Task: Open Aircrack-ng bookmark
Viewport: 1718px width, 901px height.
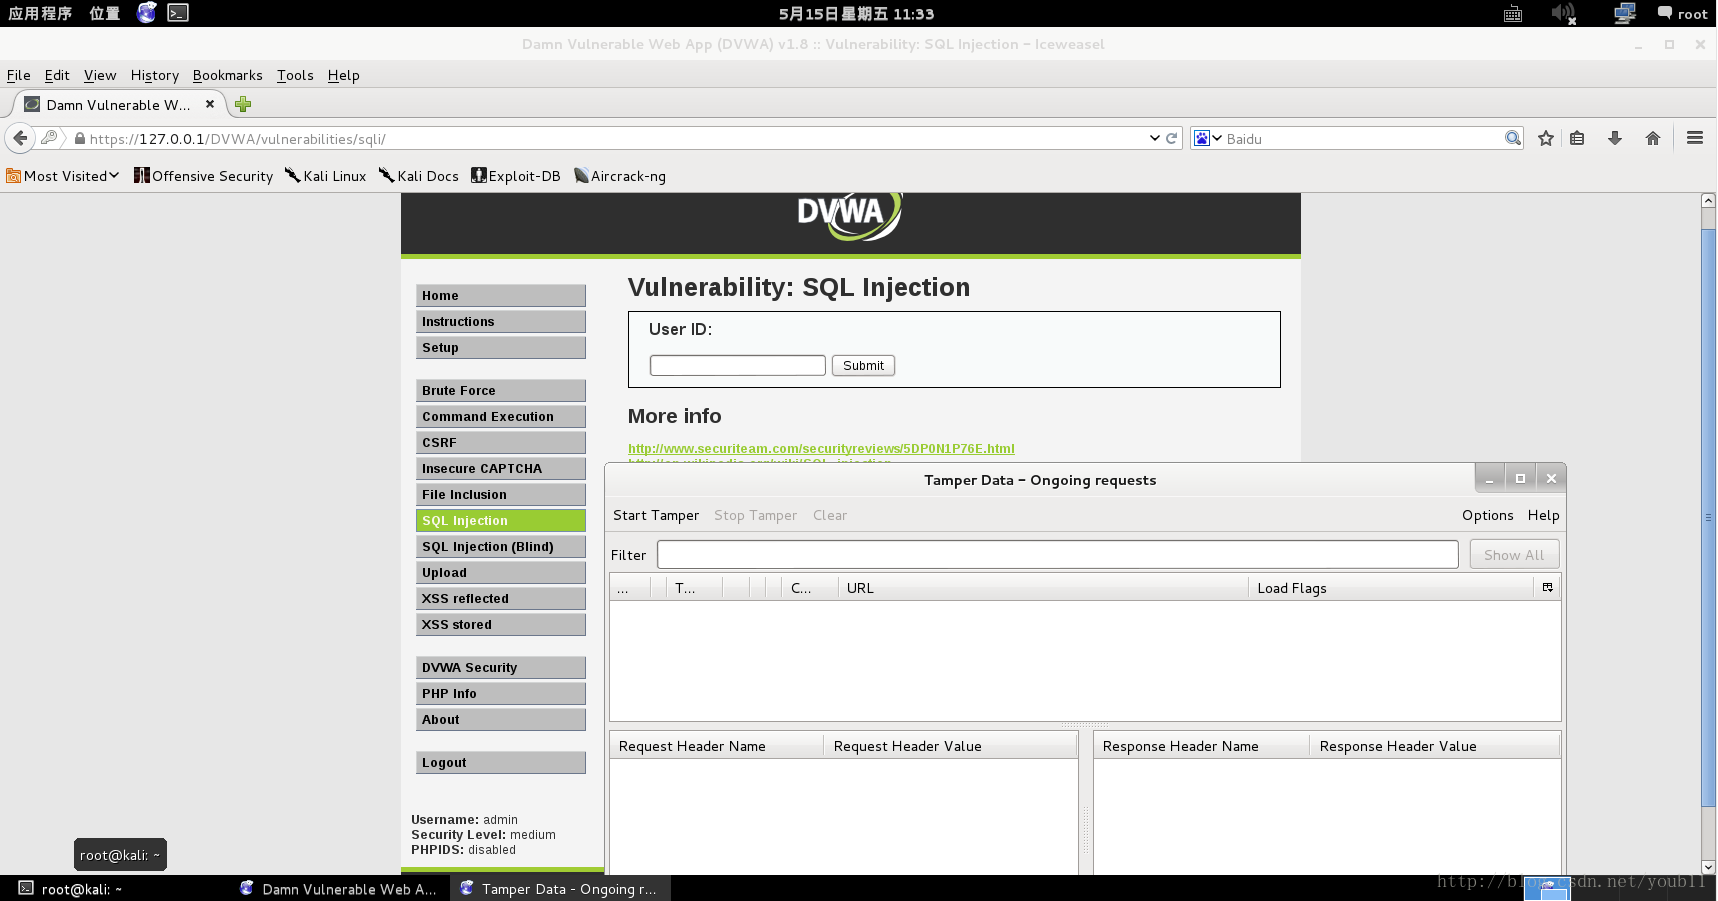Action: [x=620, y=176]
